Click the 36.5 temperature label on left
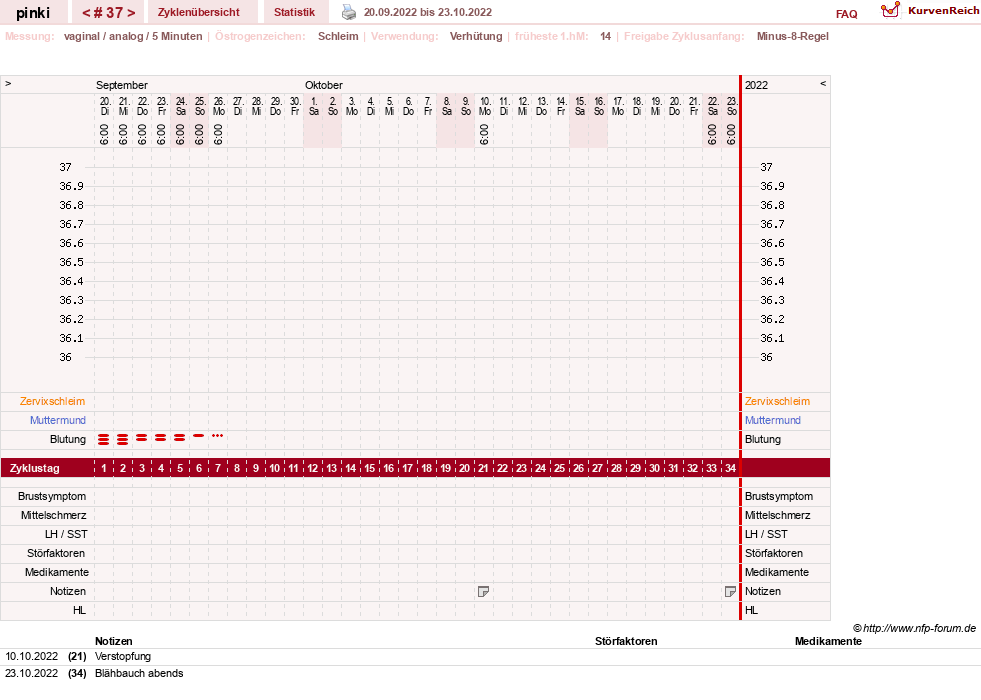This screenshot has width=981, height=700. point(71,262)
